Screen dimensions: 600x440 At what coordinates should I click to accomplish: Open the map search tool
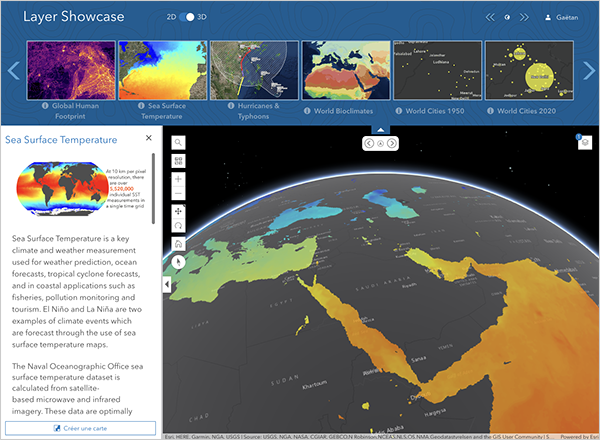pos(178,142)
